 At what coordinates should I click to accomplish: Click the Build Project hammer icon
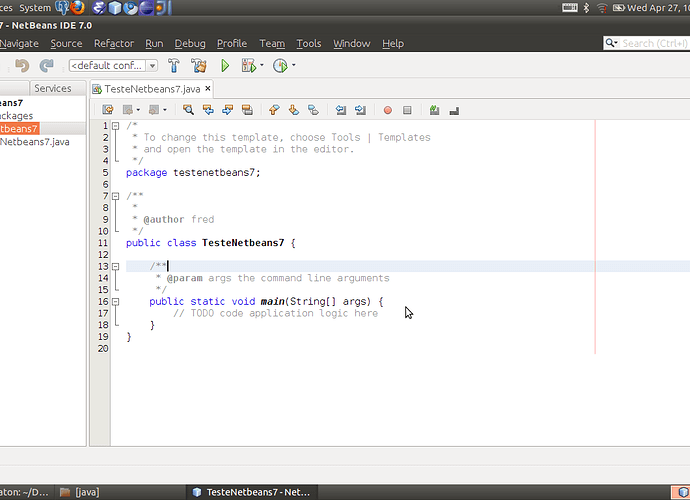point(174,66)
